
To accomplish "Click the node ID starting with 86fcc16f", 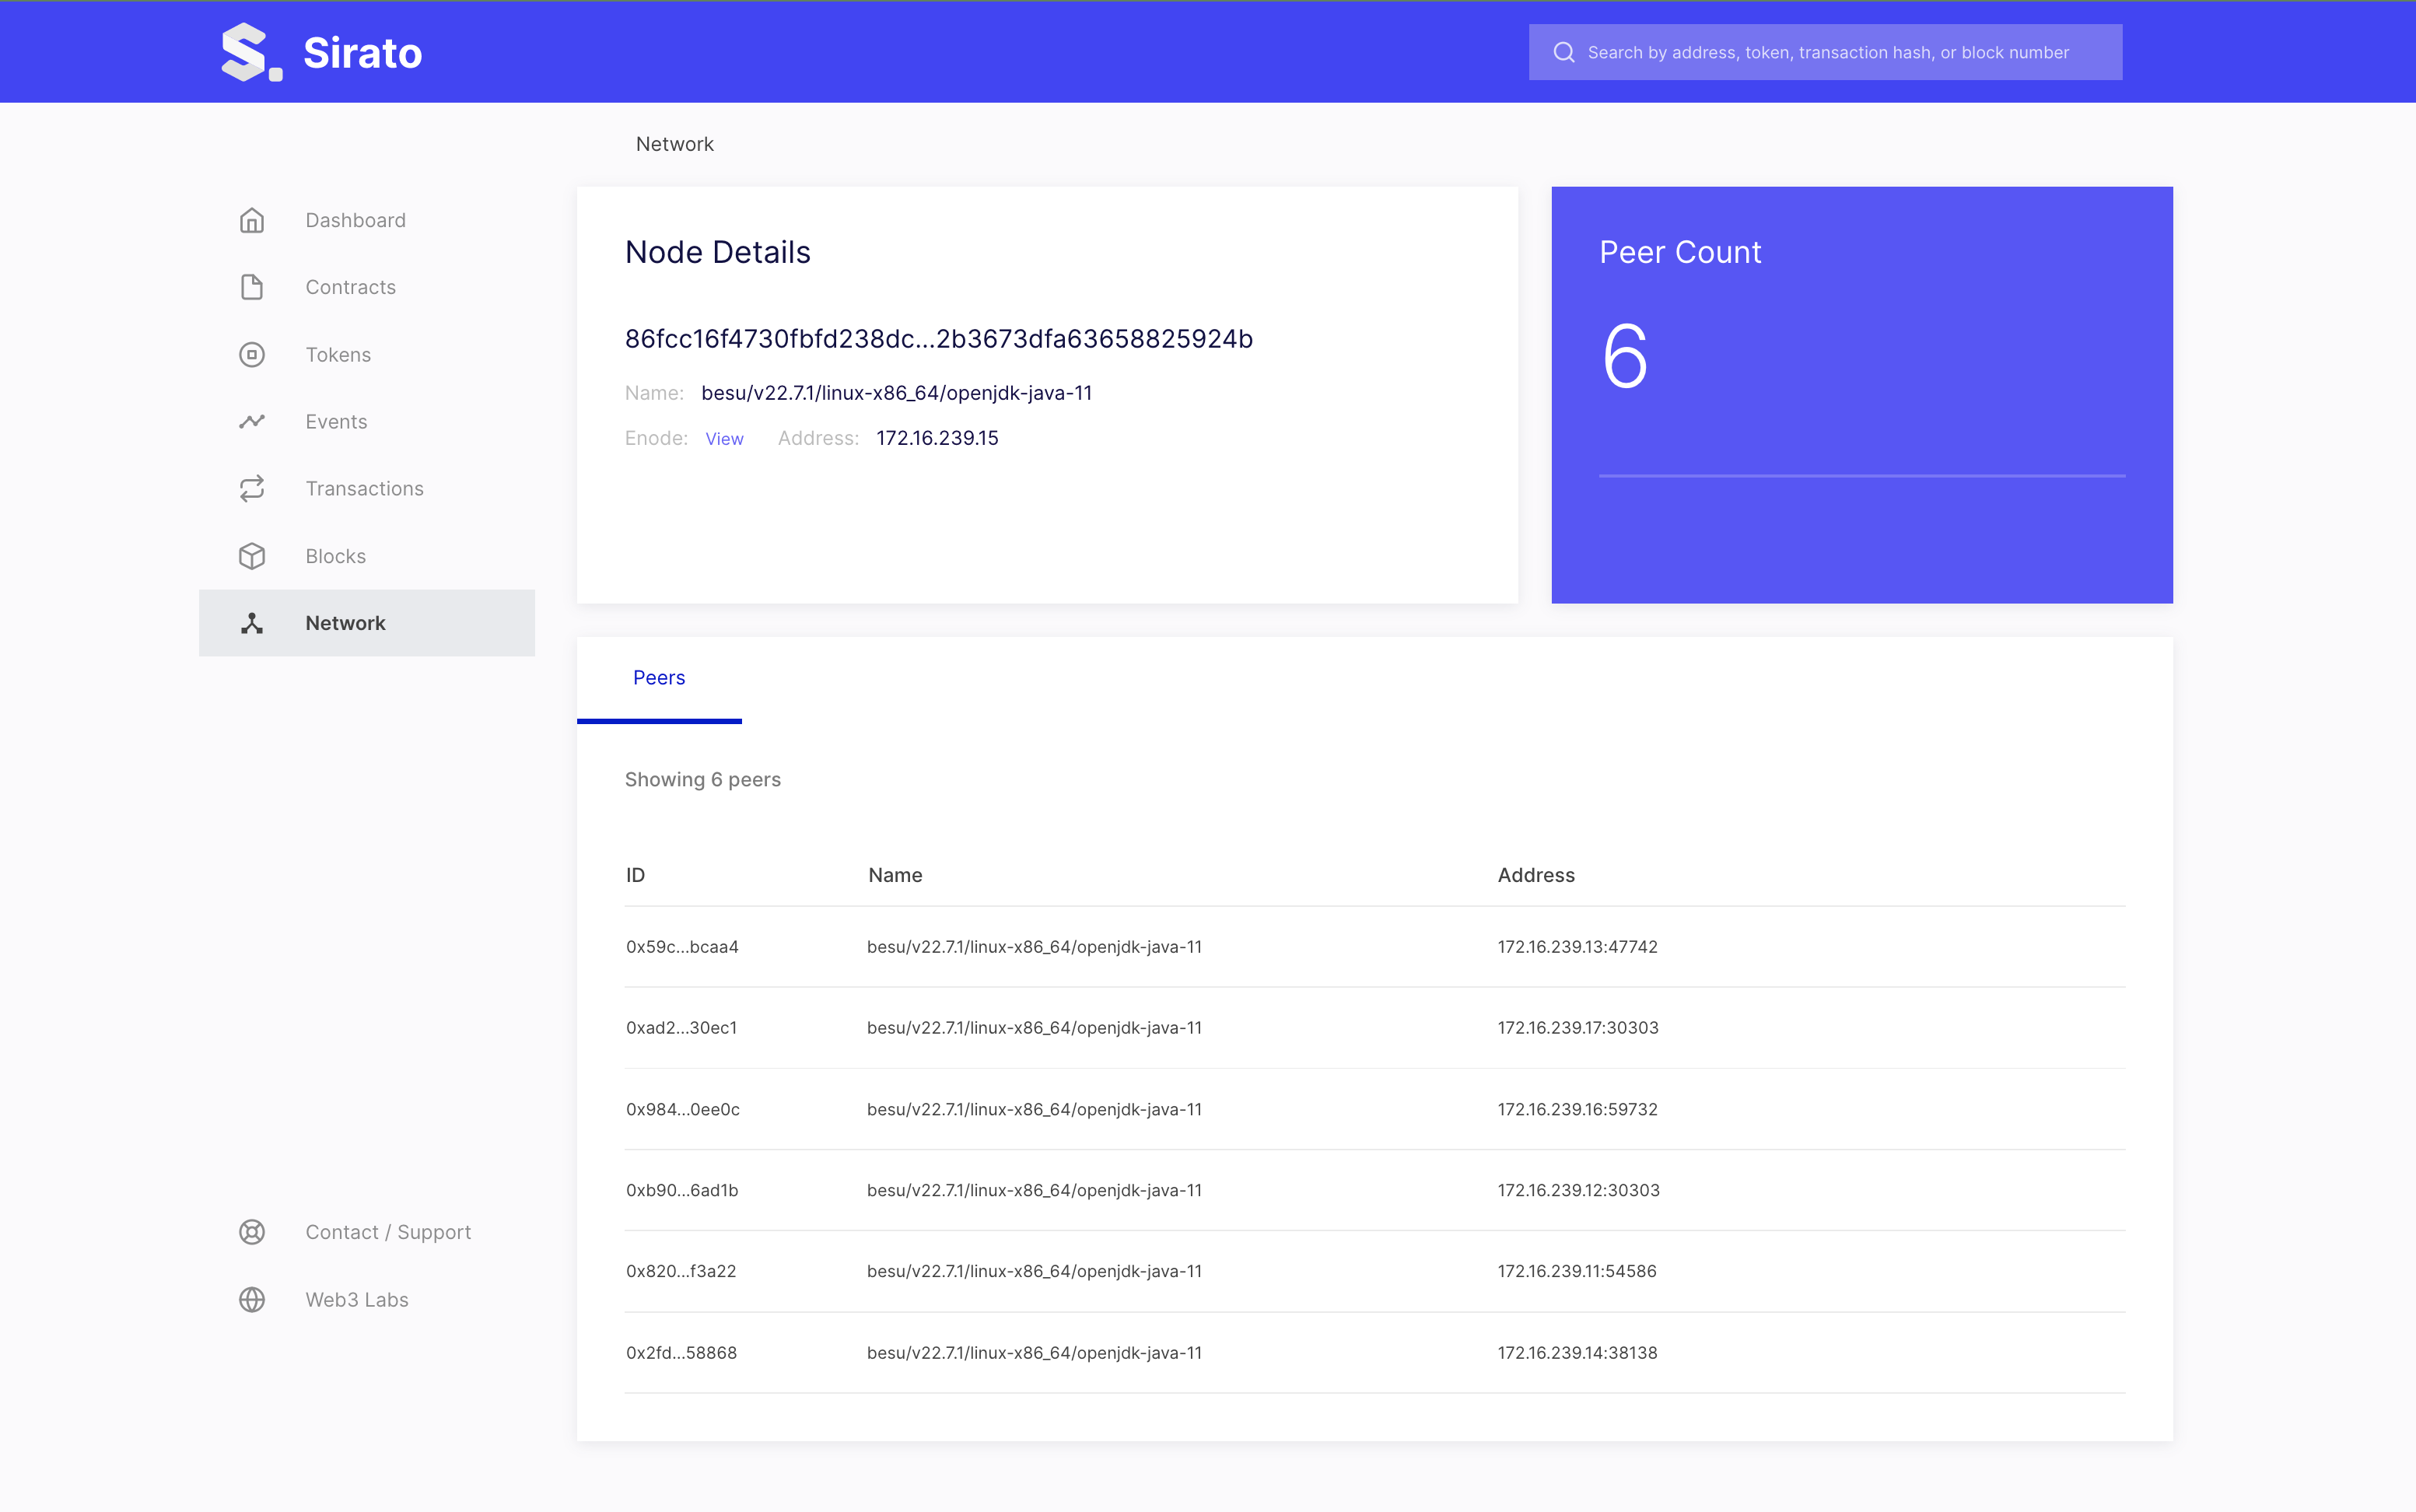I will 938,338.
